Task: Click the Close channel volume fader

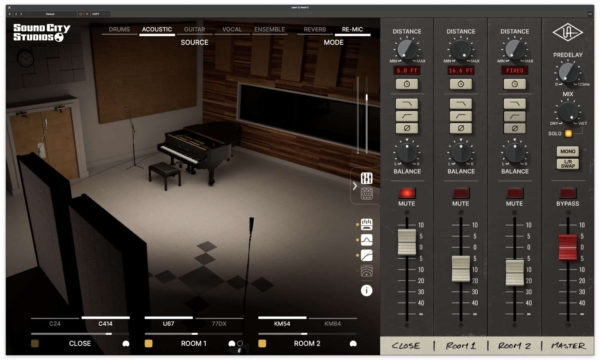Action: [407, 242]
